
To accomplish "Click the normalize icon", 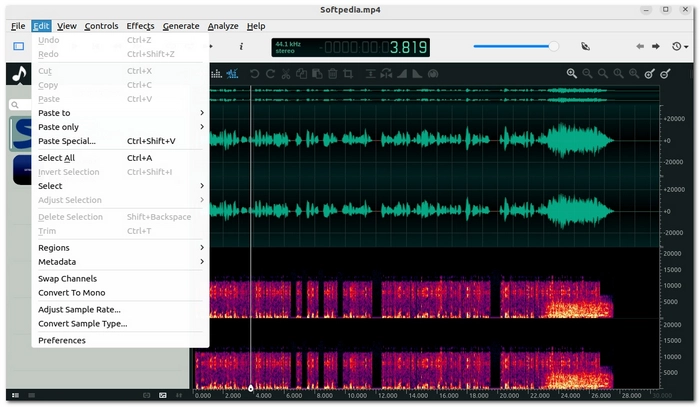I will click(370, 74).
